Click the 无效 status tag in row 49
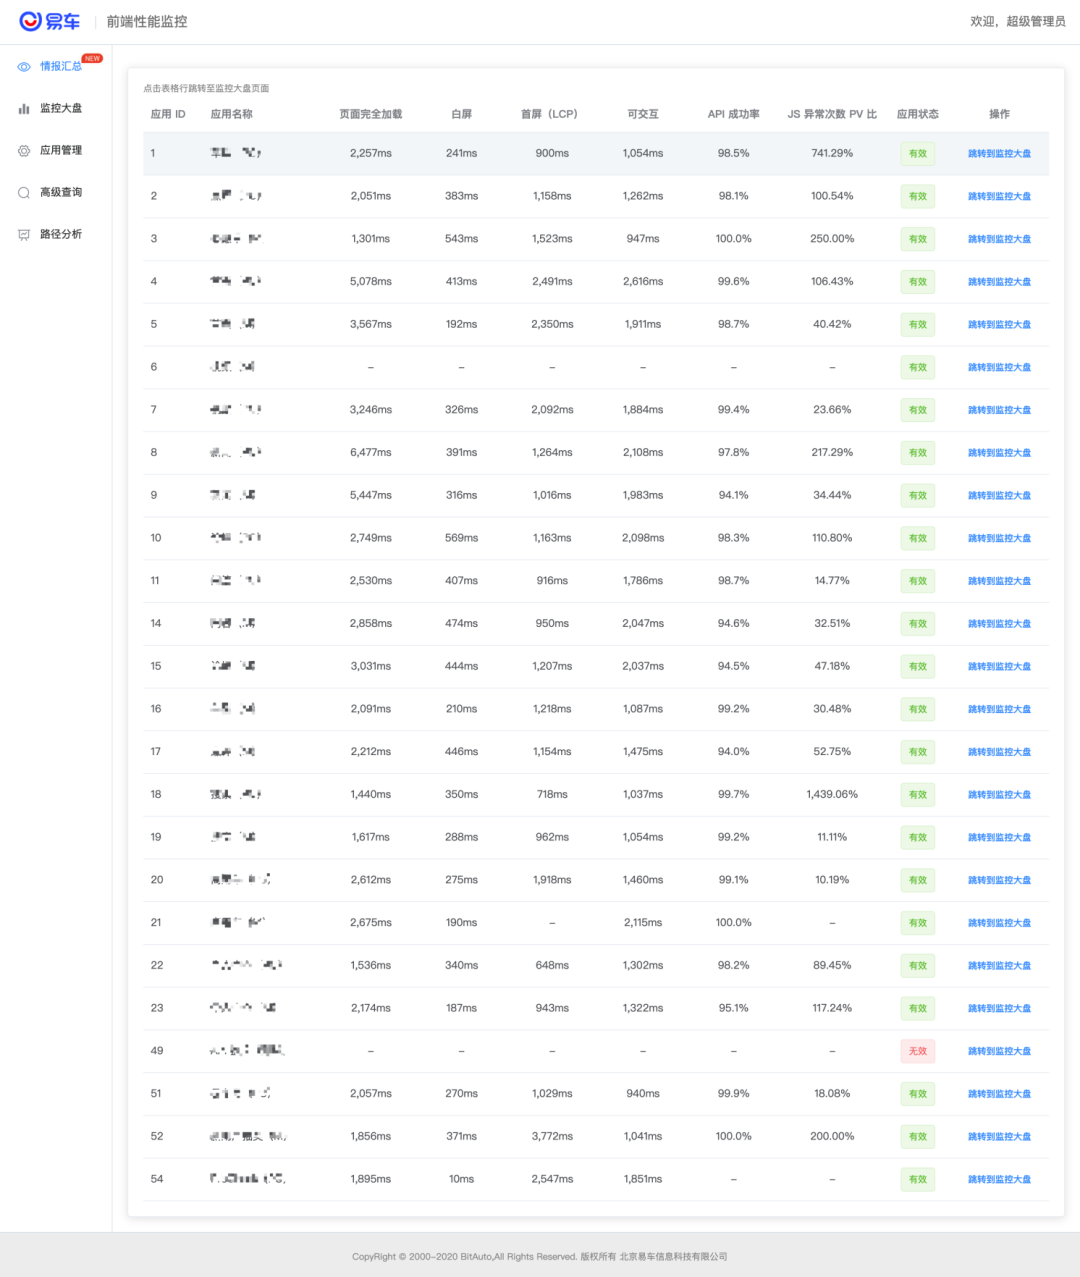The image size is (1080, 1277). click(x=918, y=1051)
